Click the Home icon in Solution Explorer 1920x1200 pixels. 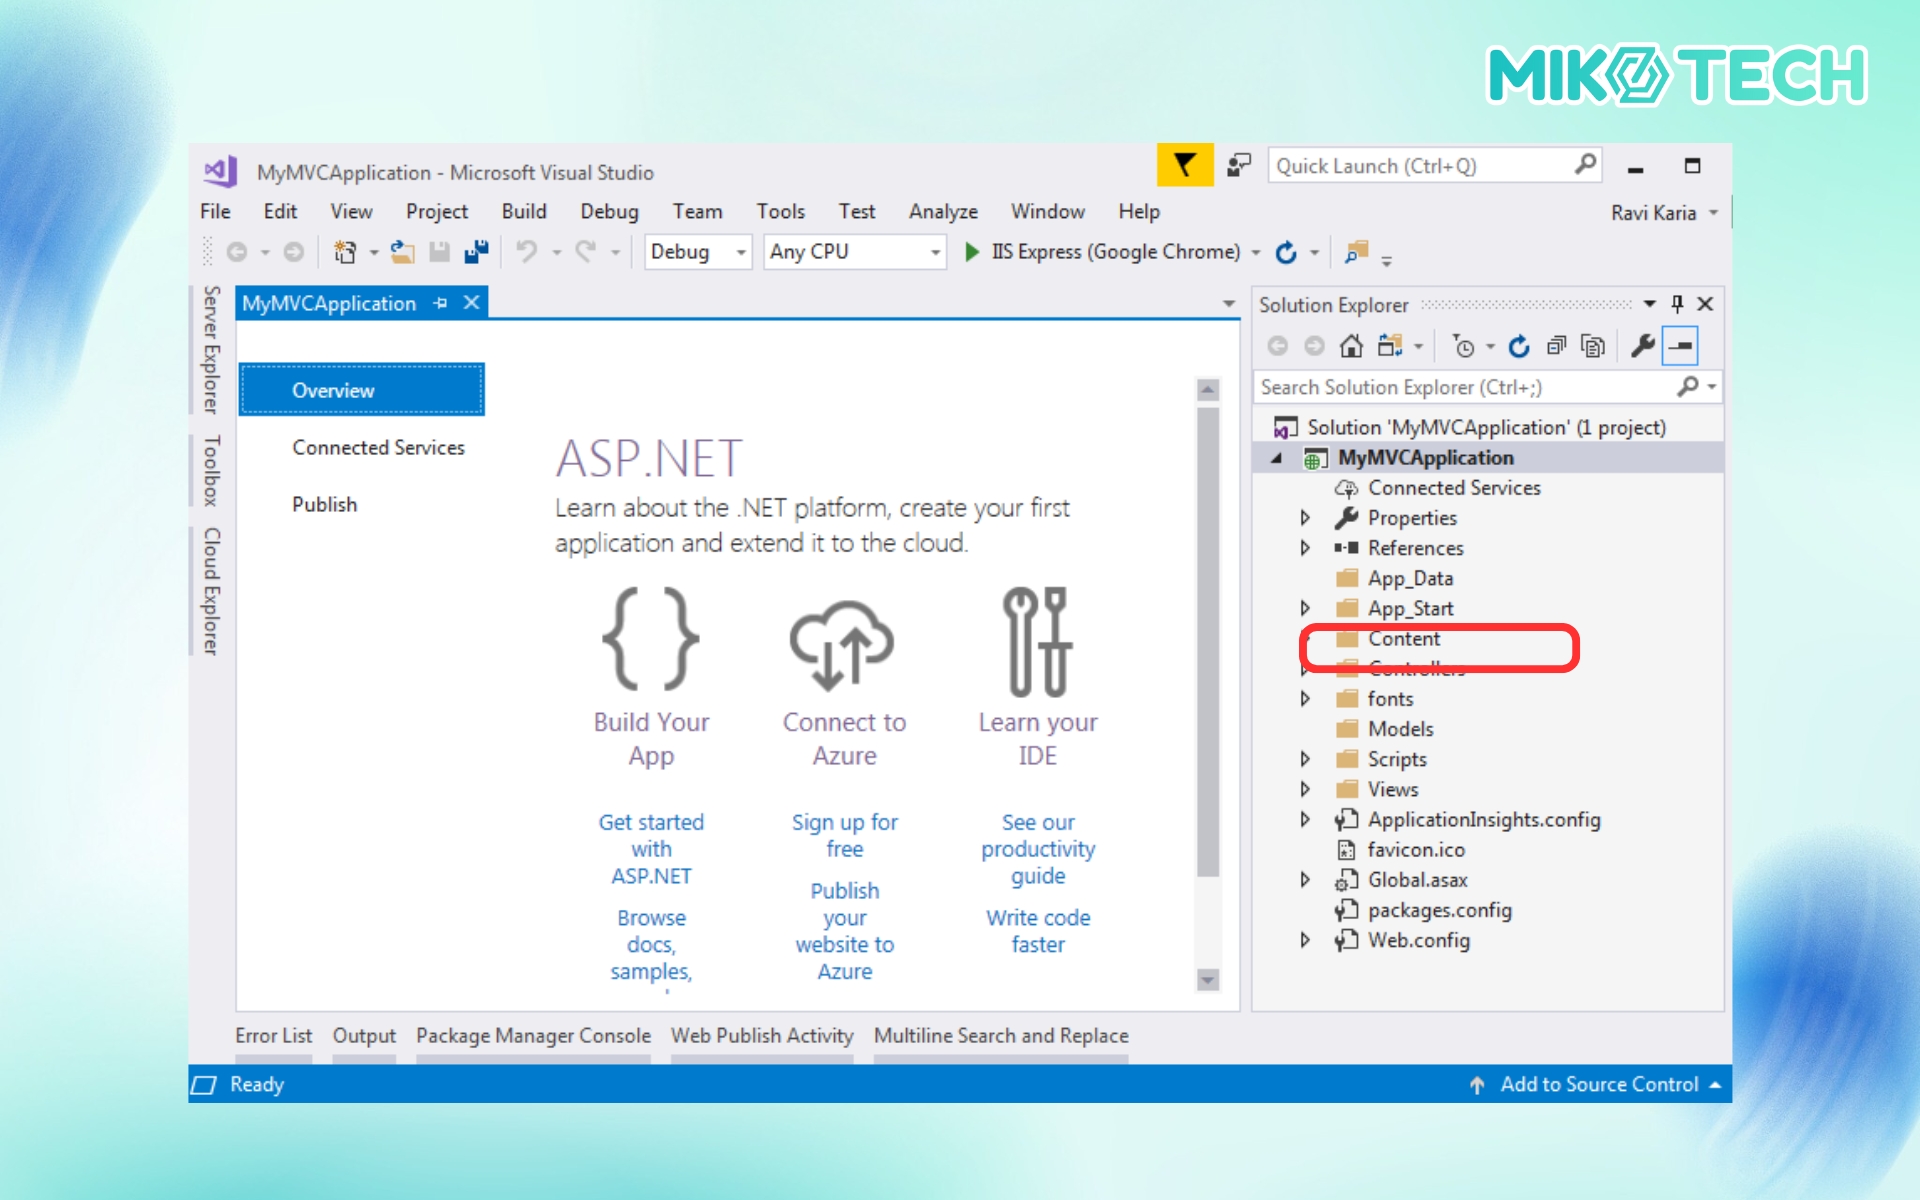1351,346
